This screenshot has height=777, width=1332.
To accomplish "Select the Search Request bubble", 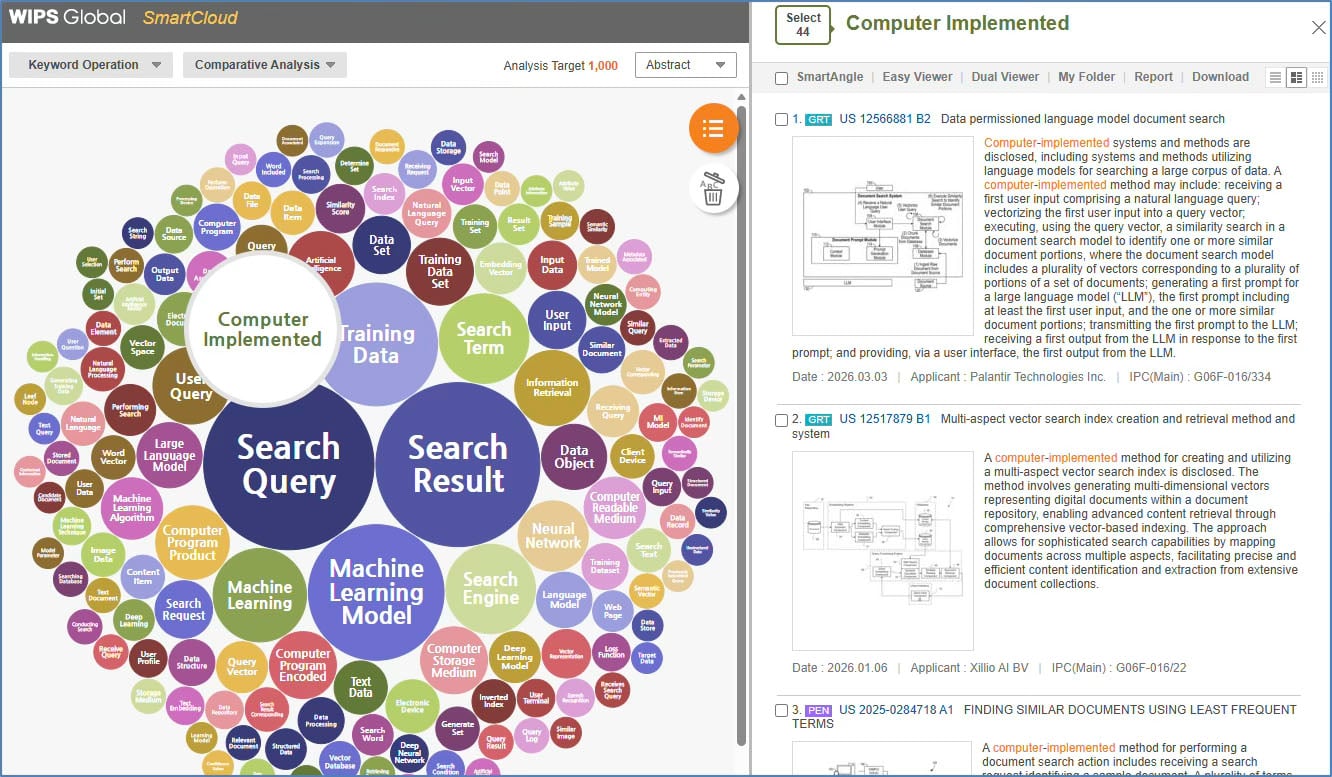I will coord(184,609).
